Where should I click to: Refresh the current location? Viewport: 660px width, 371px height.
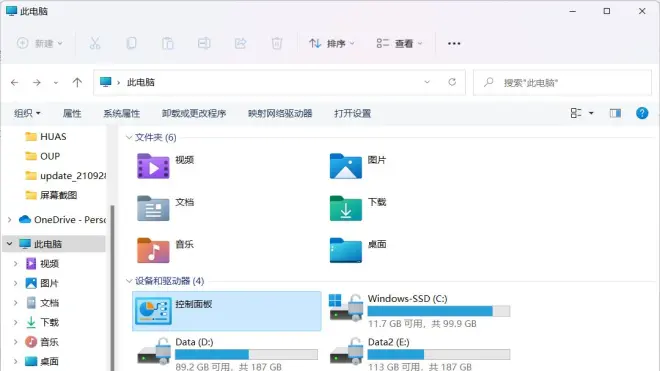point(452,82)
